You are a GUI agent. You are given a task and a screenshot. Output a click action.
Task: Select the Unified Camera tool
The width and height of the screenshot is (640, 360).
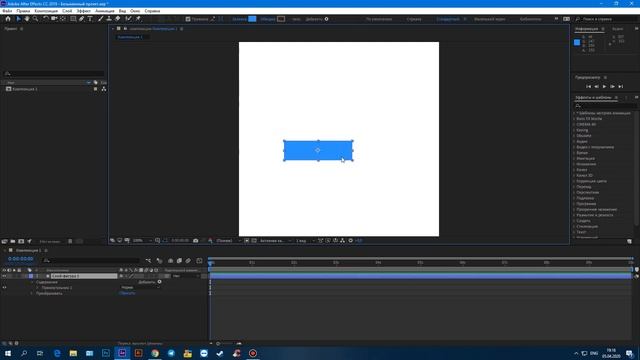coord(54,19)
